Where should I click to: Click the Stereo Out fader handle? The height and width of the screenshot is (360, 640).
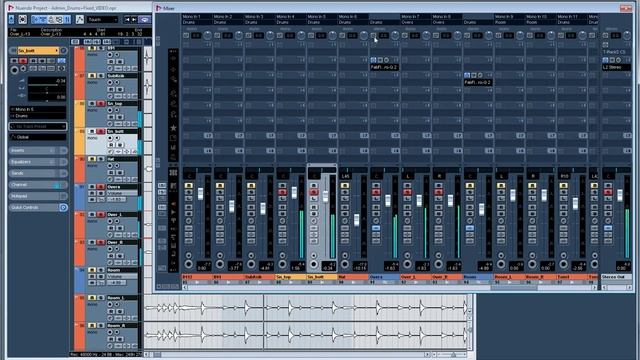pos(620,196)
